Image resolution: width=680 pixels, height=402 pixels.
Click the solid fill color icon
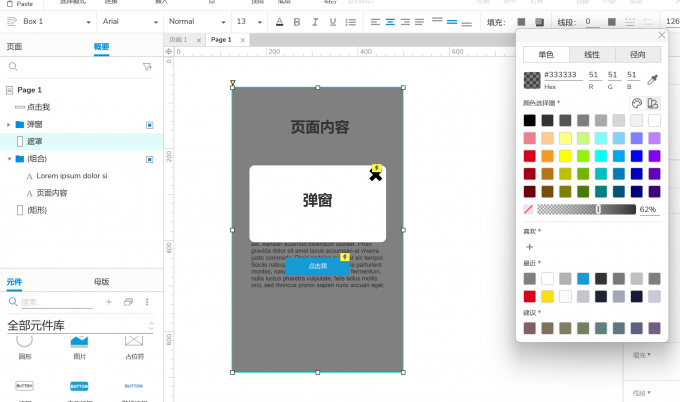[x=522, y=22]
